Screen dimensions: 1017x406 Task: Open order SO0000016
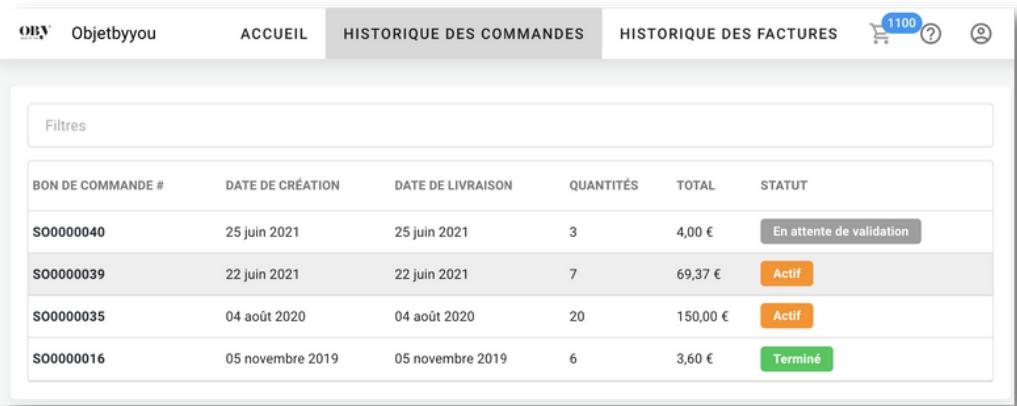(69, 359)
